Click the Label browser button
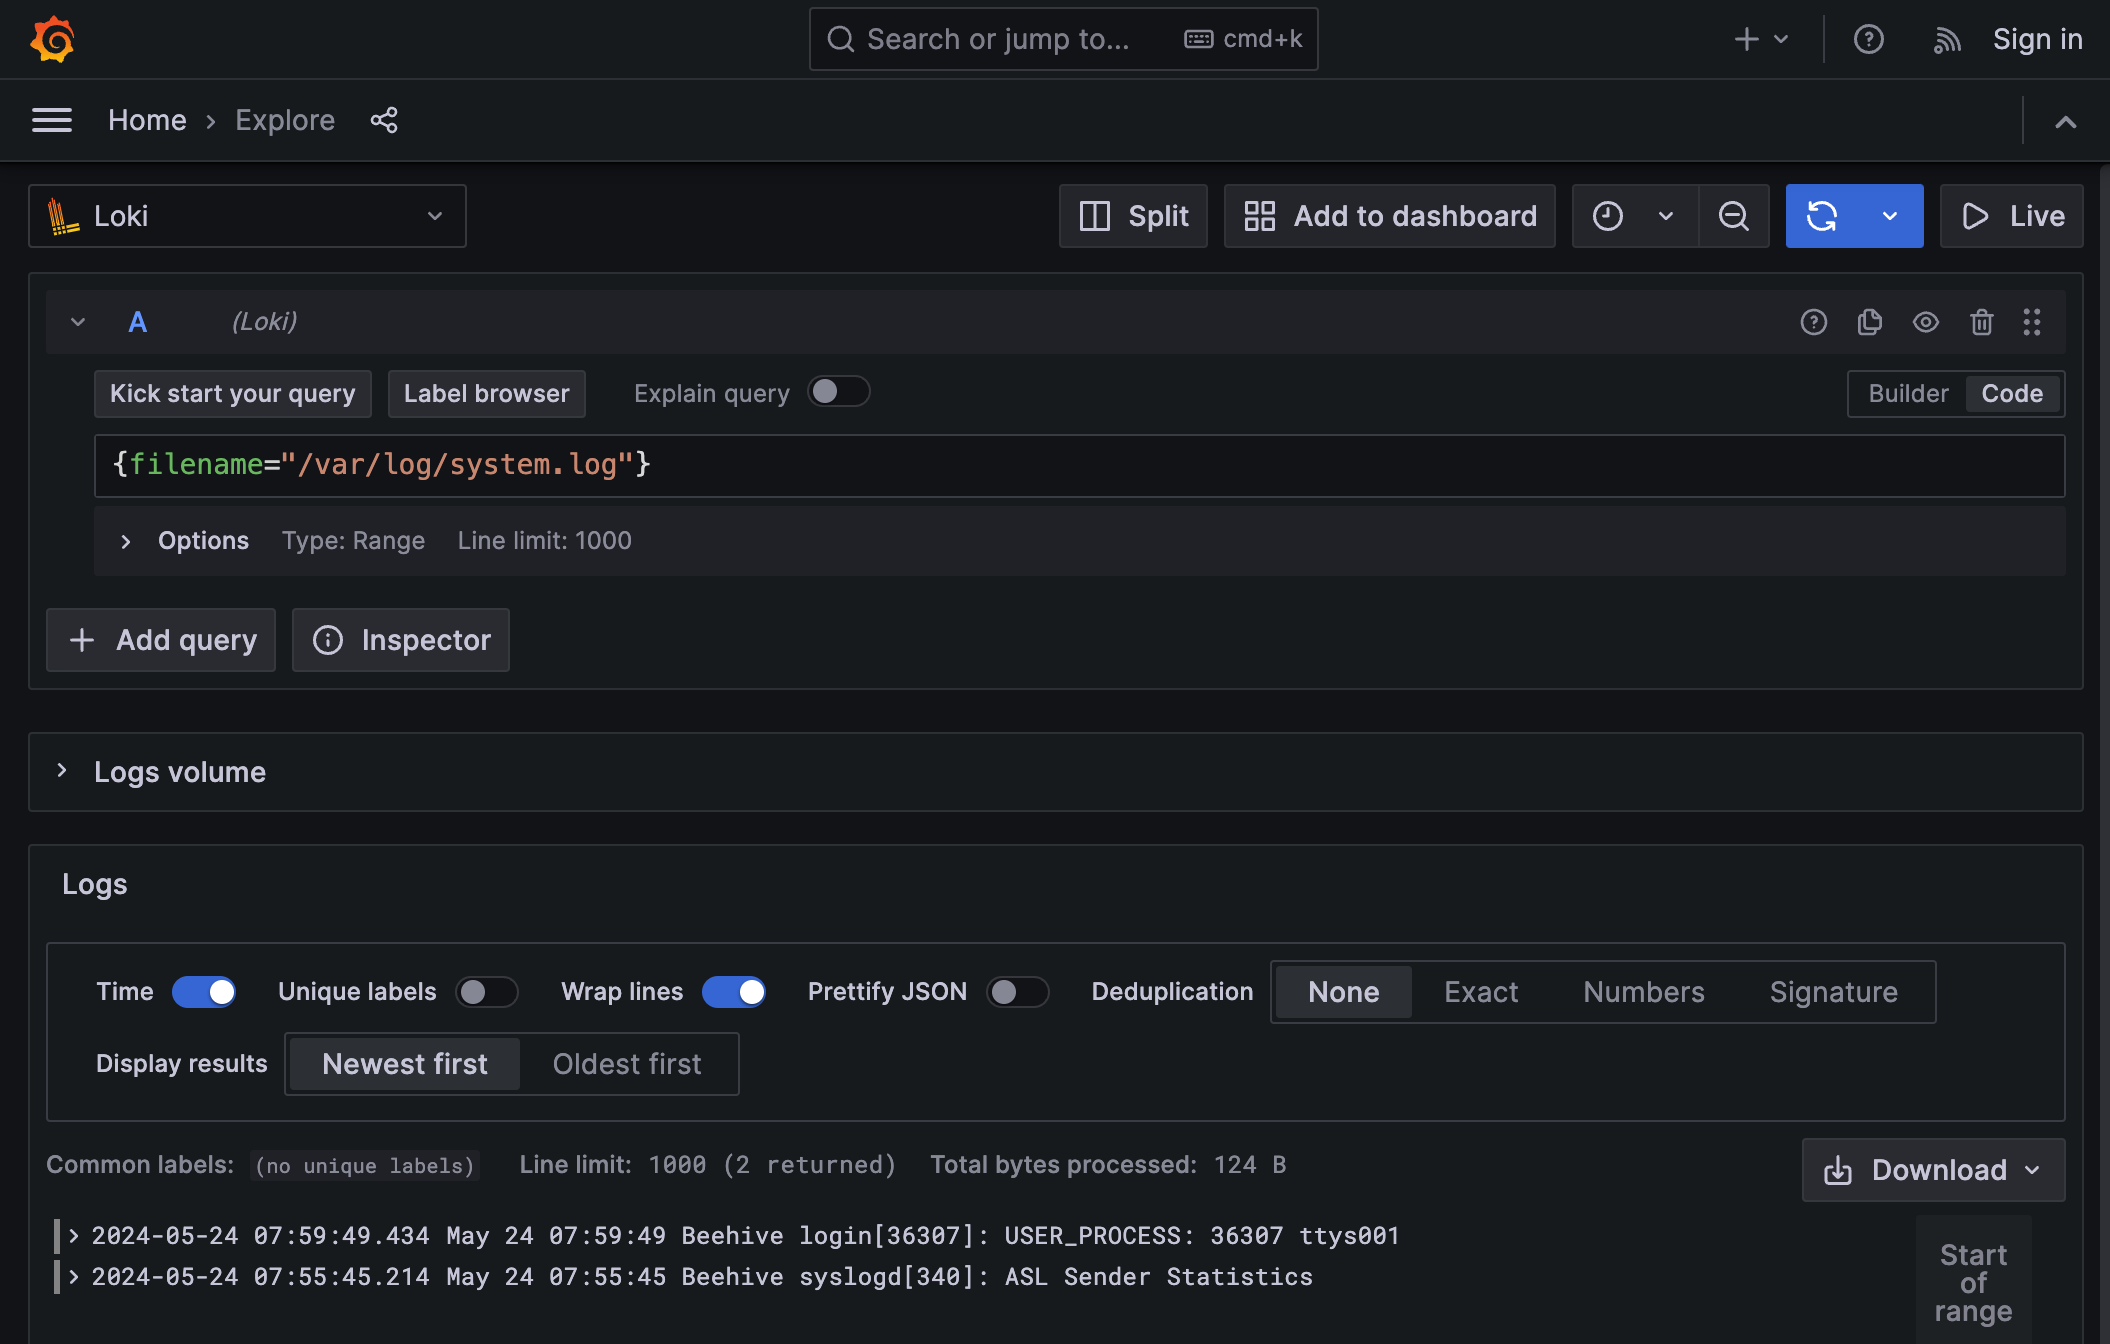 486,393
